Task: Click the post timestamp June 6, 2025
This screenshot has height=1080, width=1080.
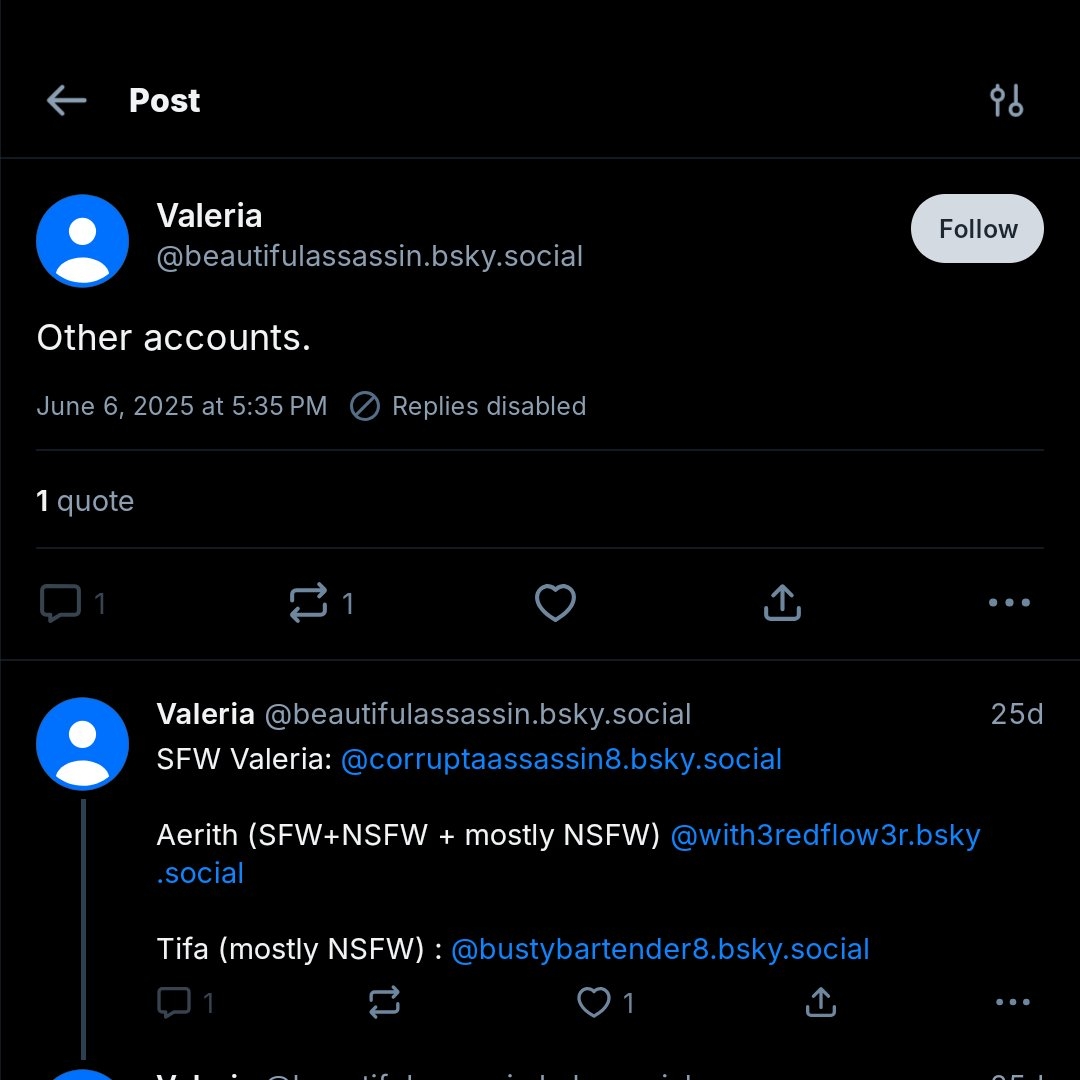Action: tap(181, 406)
